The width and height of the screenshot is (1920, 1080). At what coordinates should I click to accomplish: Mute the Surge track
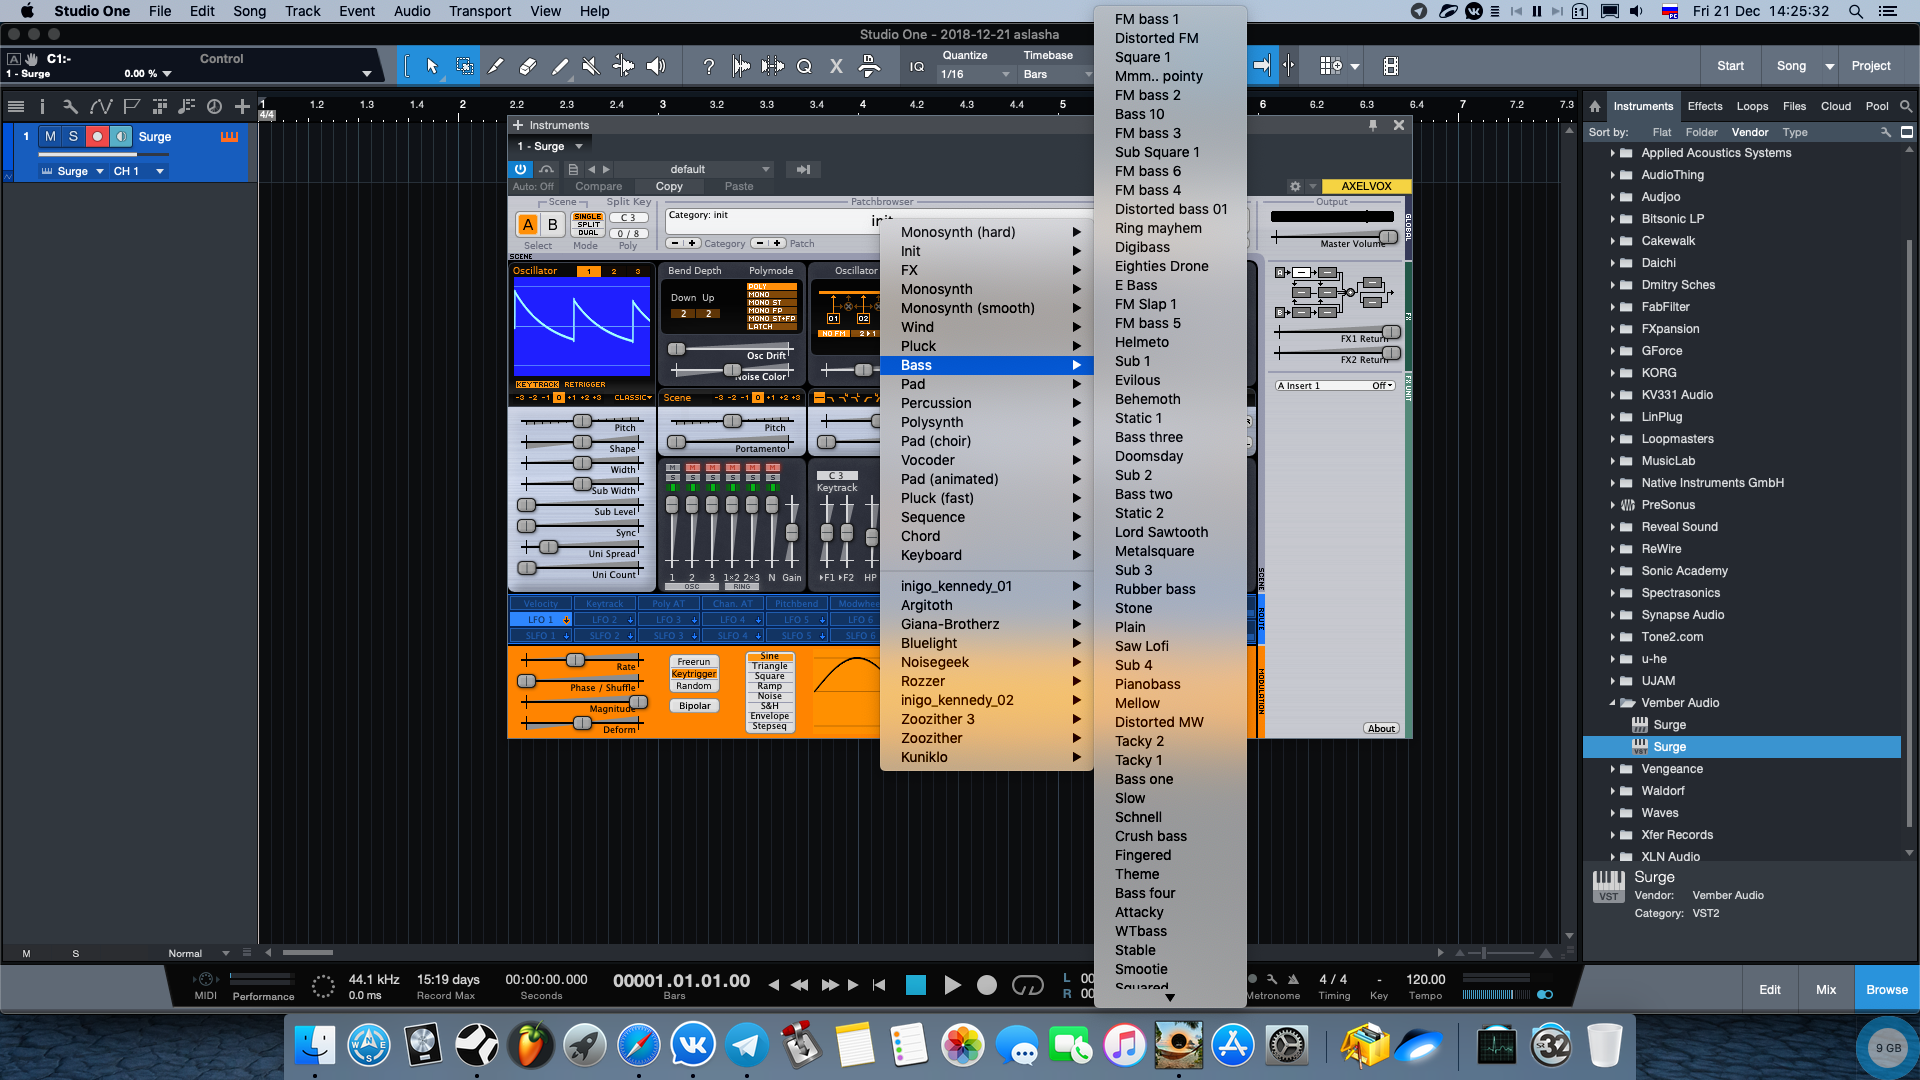(50, 137)
